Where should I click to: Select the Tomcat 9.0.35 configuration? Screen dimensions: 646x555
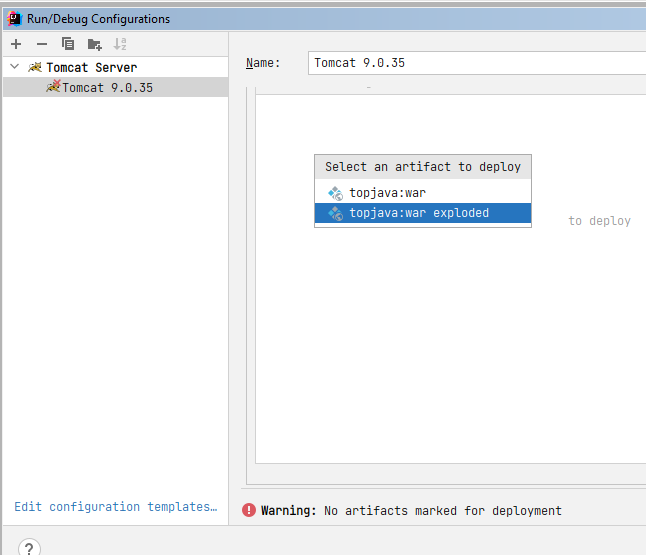click(x=115, y=87)
